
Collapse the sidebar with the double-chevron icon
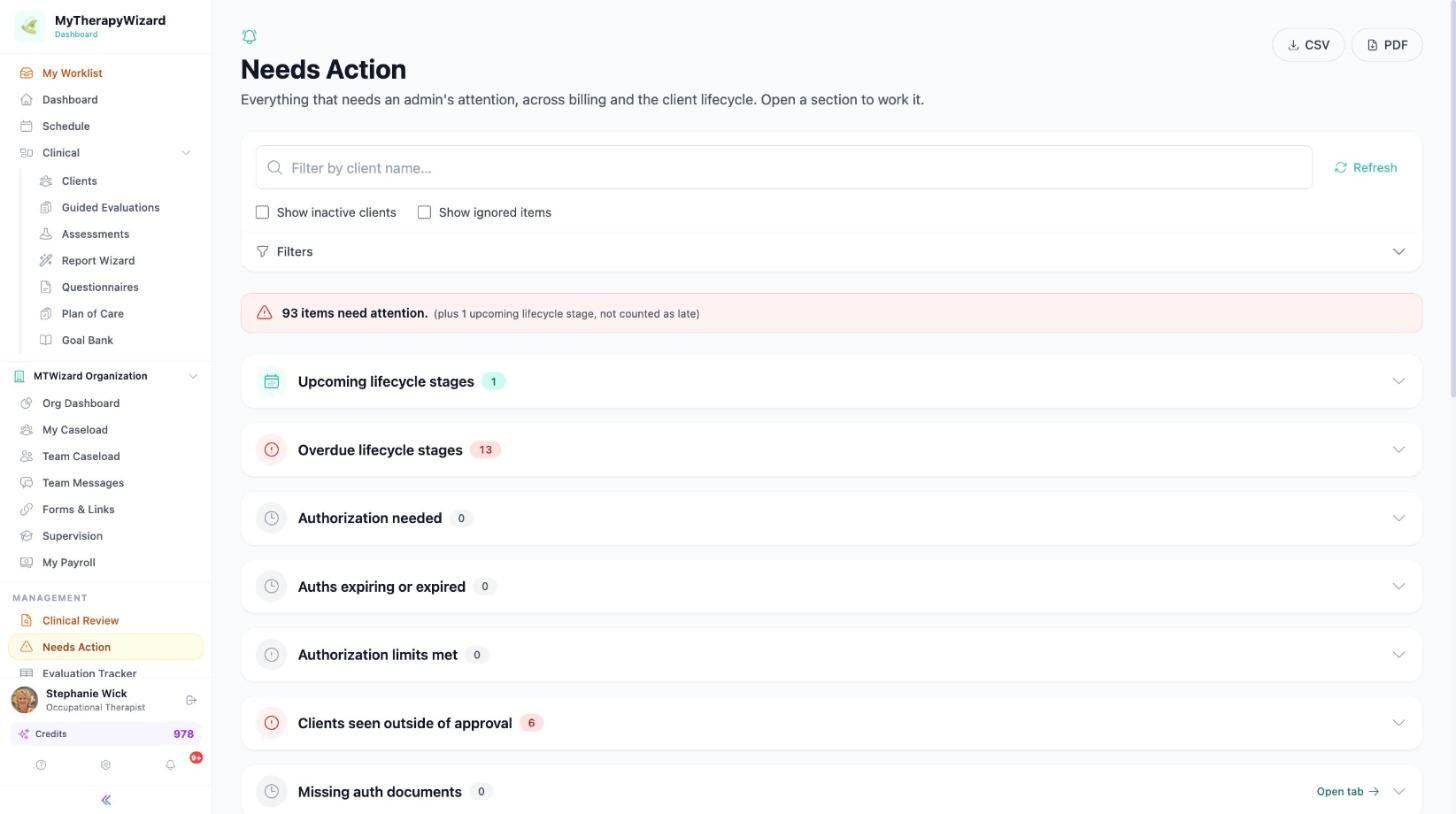click(106, 800)
